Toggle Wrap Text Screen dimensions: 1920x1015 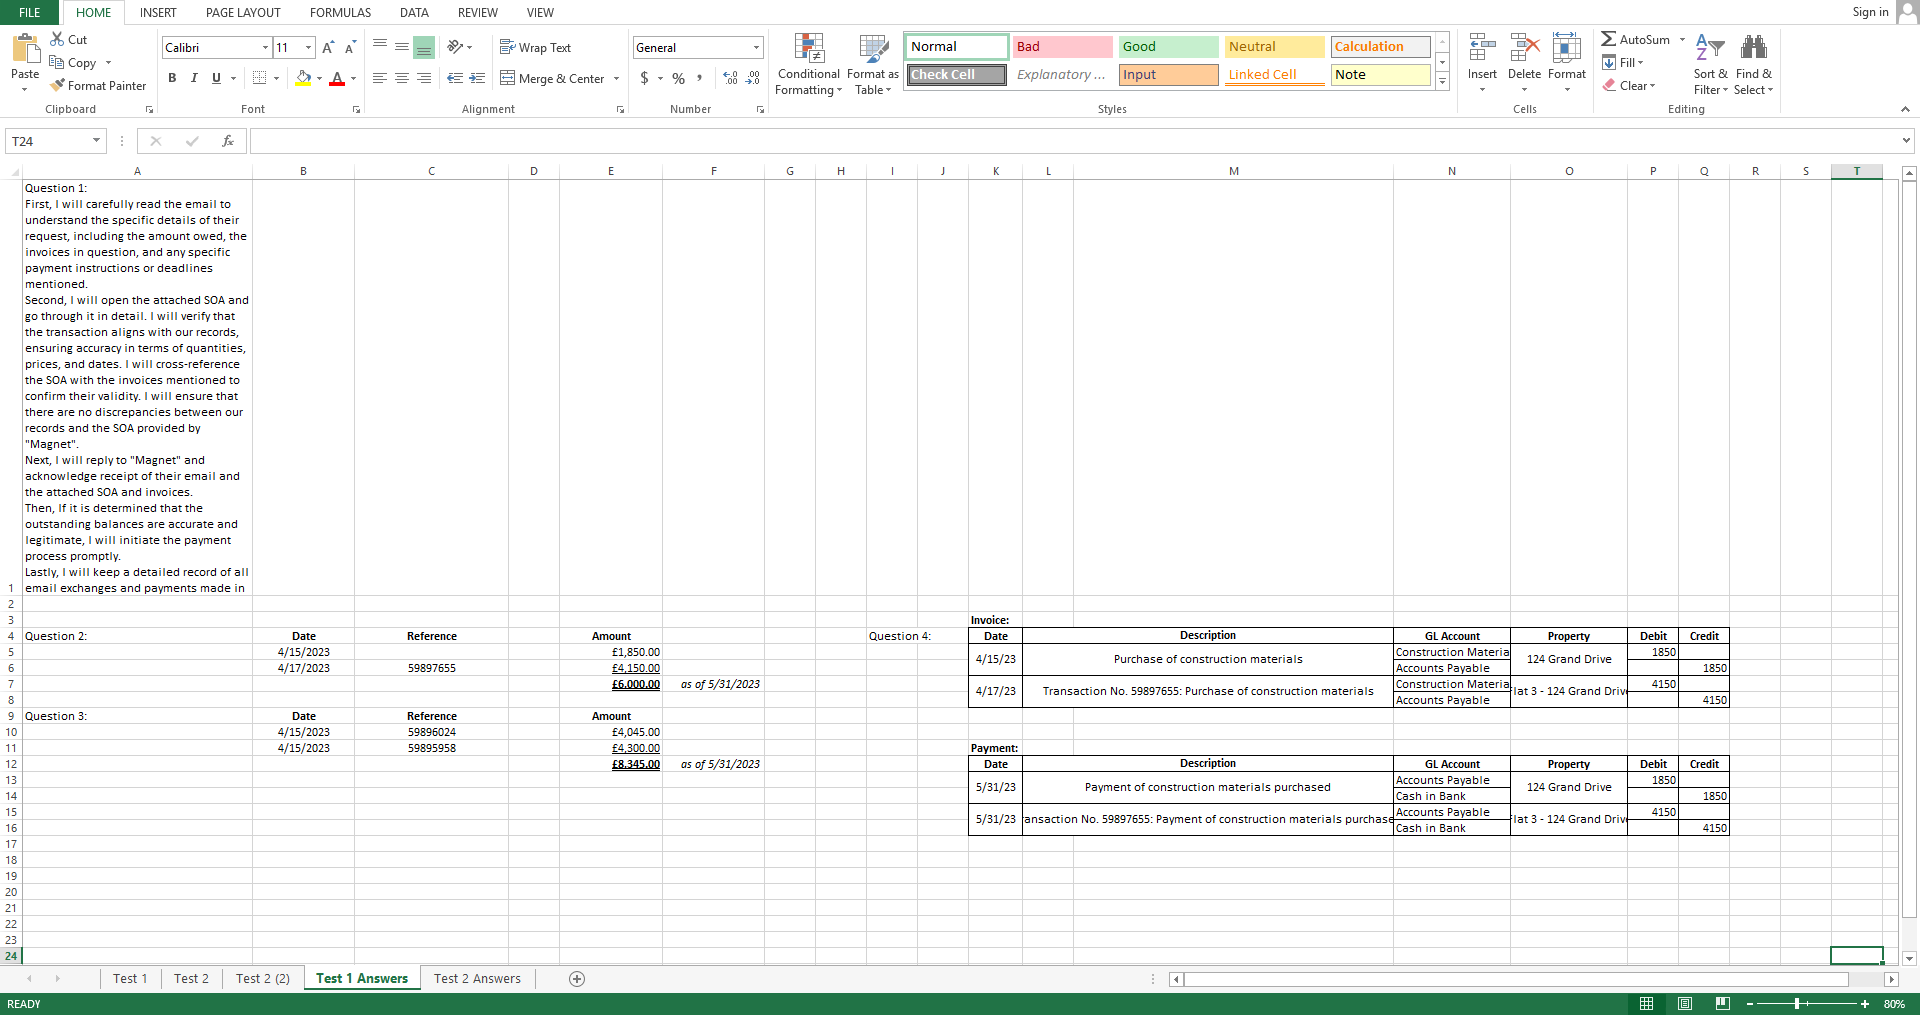535,47
